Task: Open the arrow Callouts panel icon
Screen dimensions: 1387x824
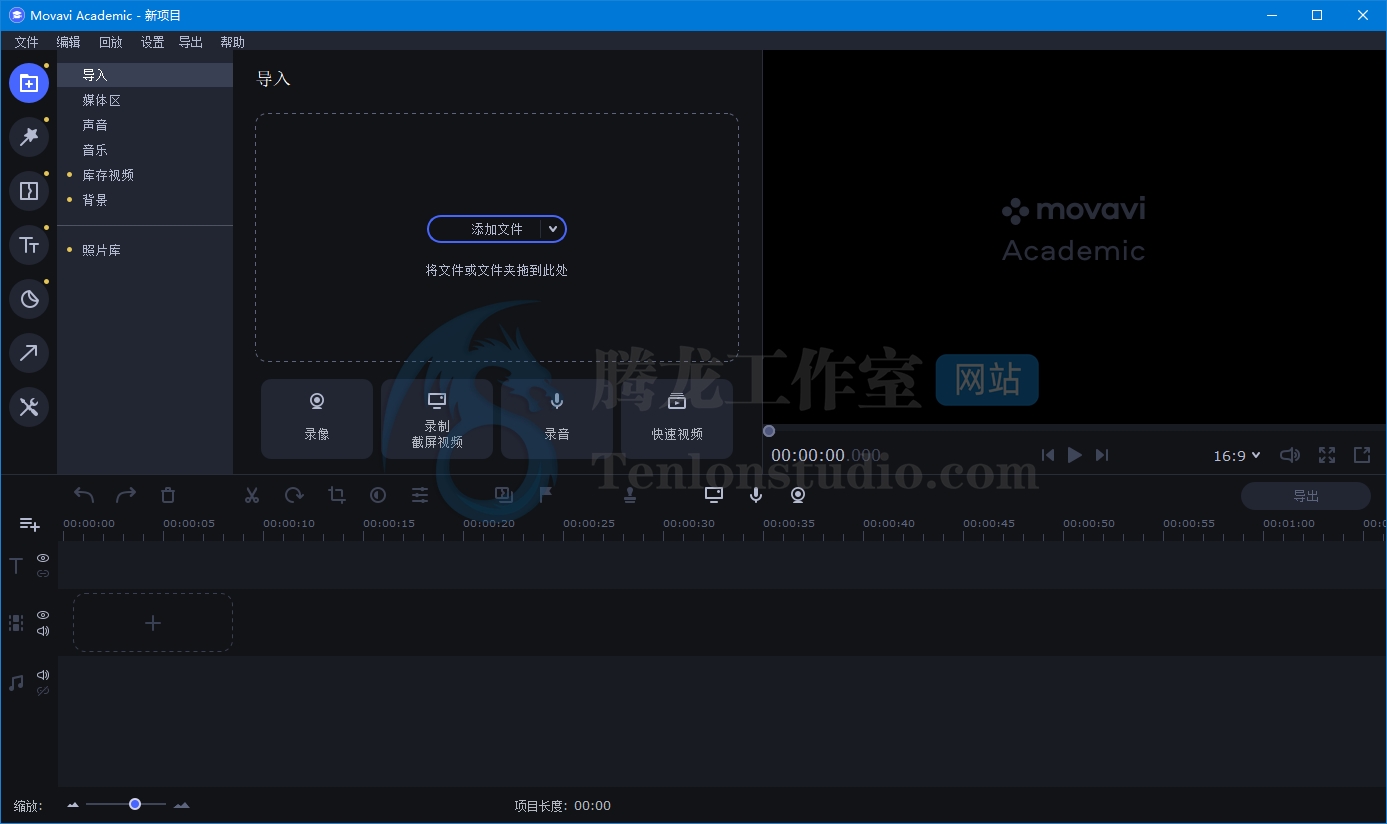Action: click(x=29, y=353)
